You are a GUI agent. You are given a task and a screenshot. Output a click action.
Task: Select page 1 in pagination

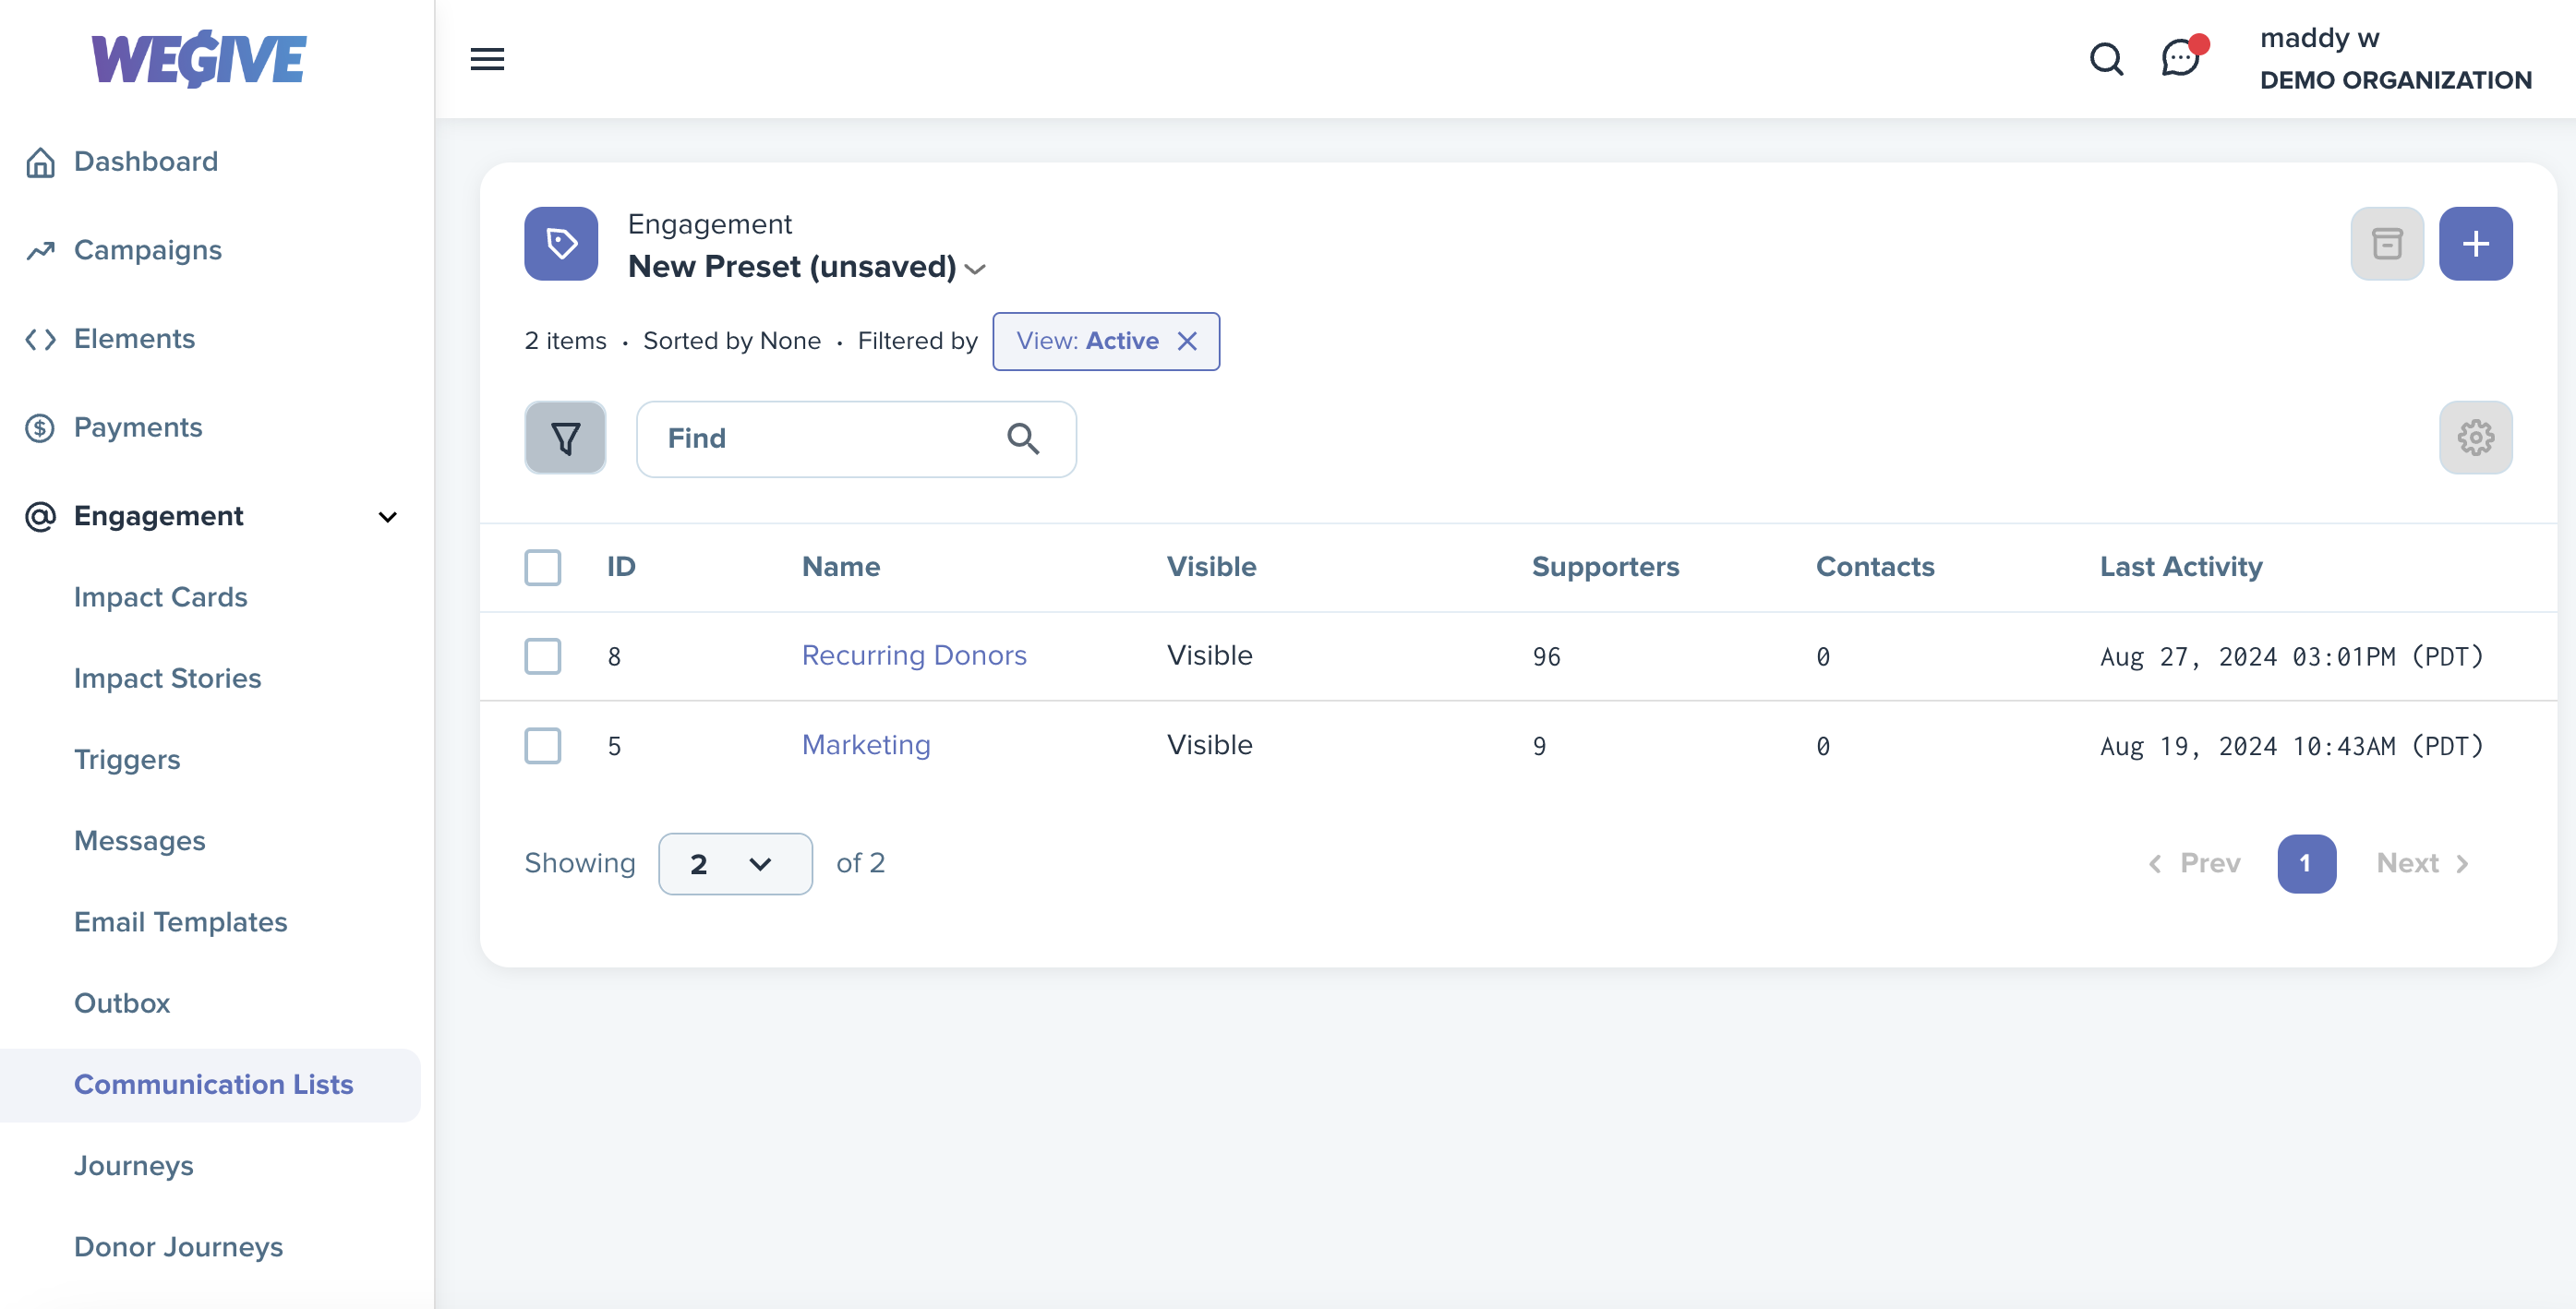point(2306,863)
